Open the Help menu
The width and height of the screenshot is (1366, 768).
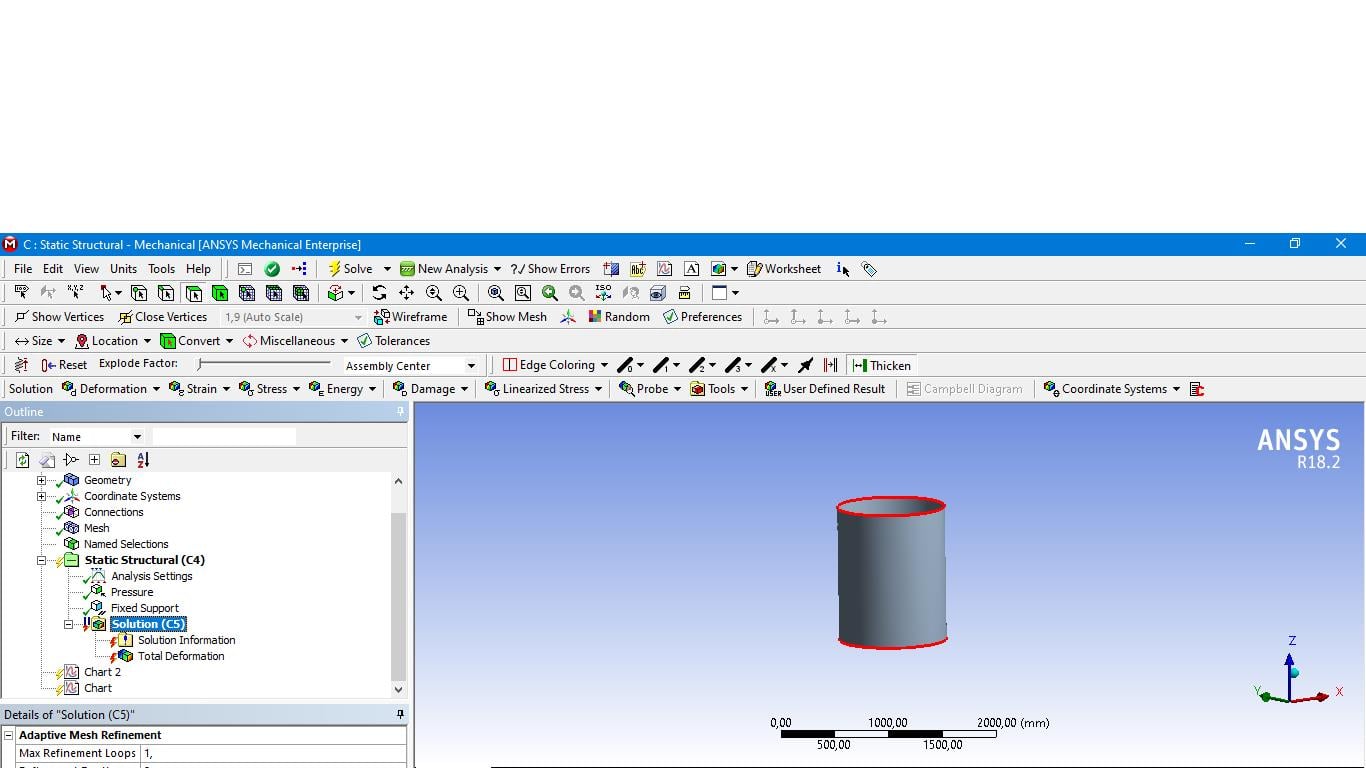coord(198,269)
